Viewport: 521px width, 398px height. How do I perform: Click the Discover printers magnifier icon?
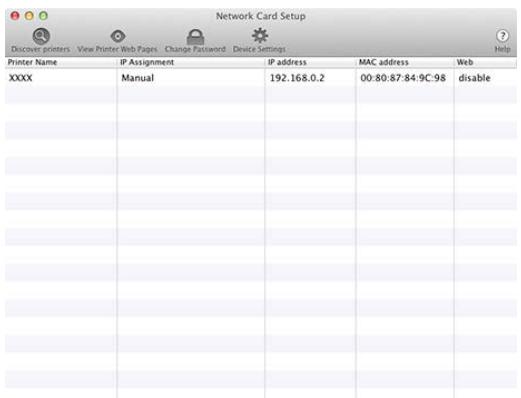41,36
